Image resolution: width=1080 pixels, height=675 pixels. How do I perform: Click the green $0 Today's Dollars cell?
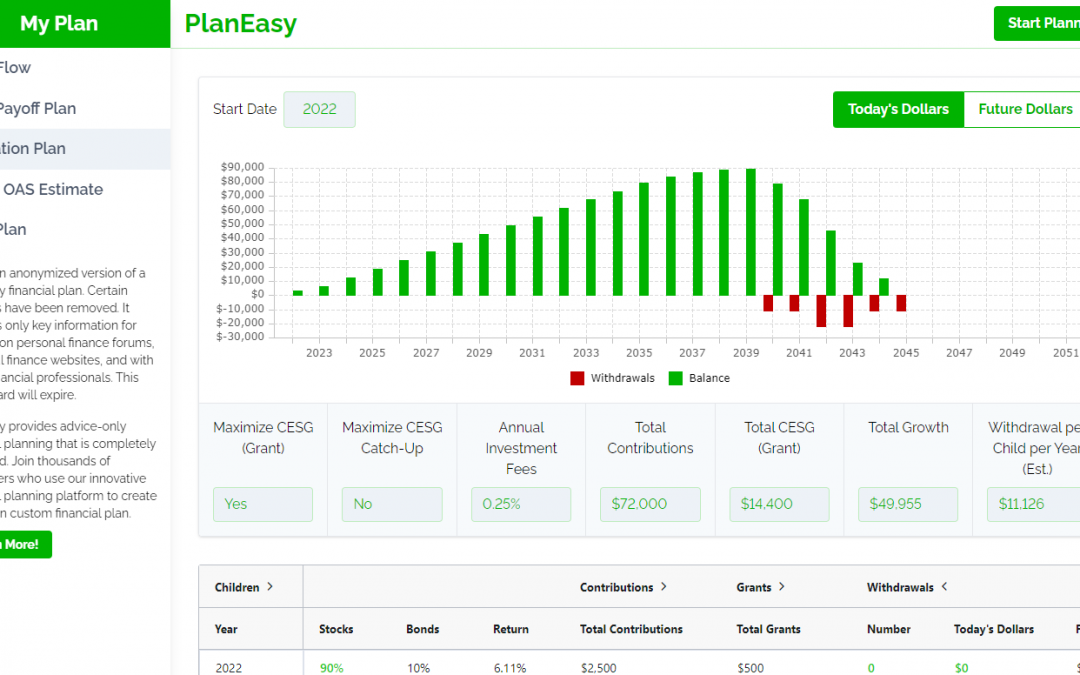click(x=962, y=667)
